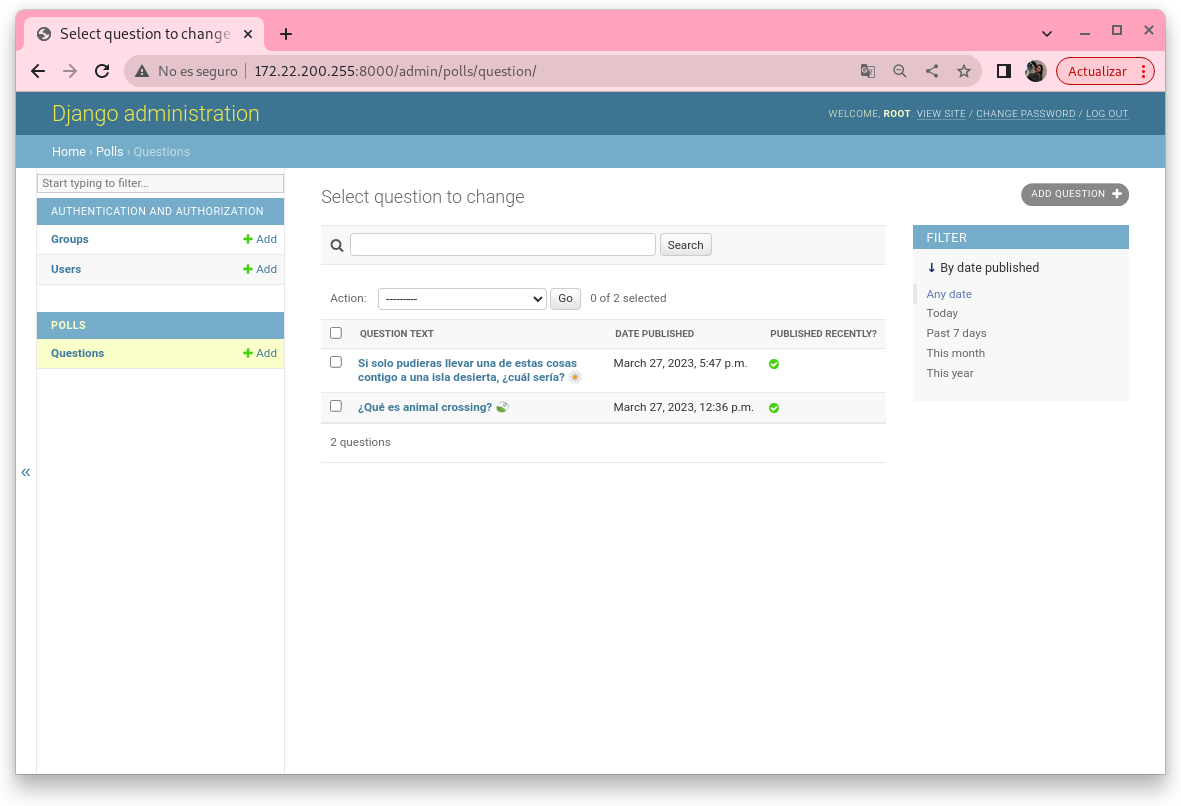Open the browser side panel icon
Image resolution: width=1181 pixels, height=806 pixels.
point(1004,71)
